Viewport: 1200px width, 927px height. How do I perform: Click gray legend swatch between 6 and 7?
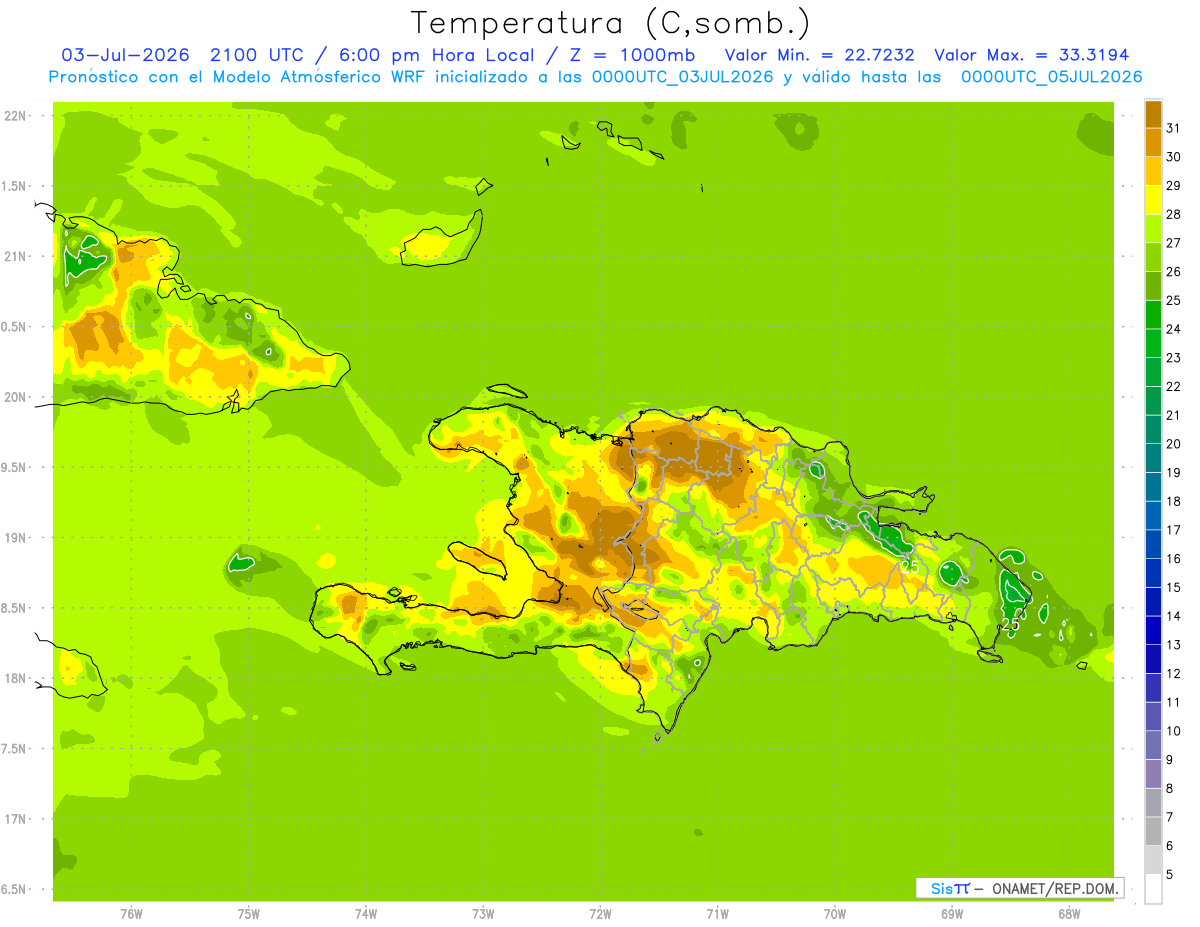[x=1153, y=830]
